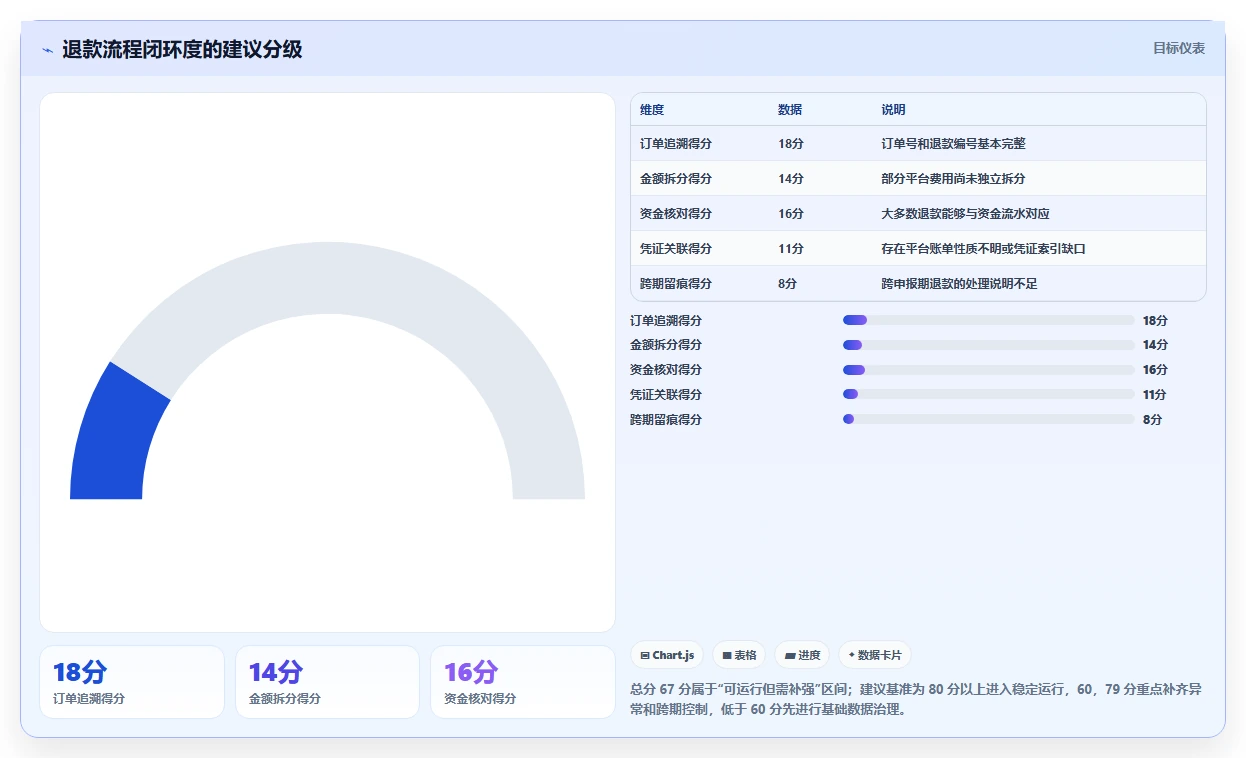Click the title 退款流程闭环度的建议分级
The image size is (1246, 758).
tap(182, 49)
